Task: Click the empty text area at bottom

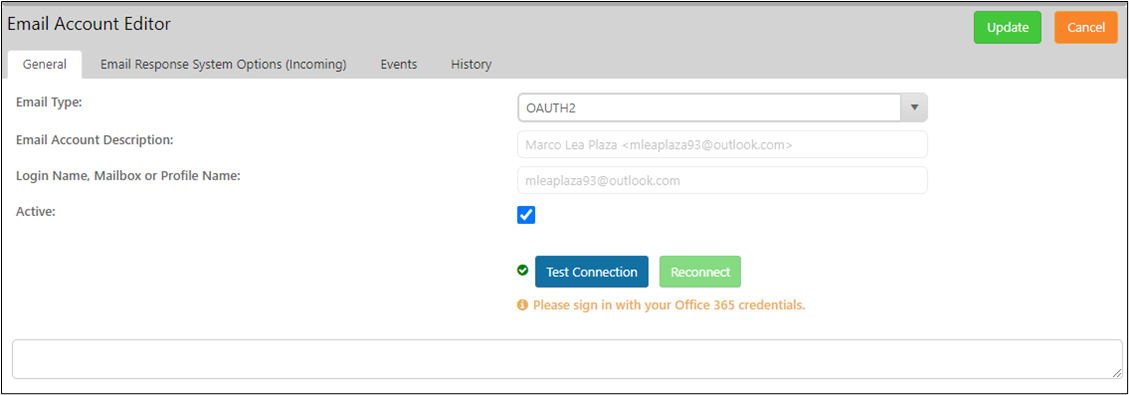Action: pos(567,359)
